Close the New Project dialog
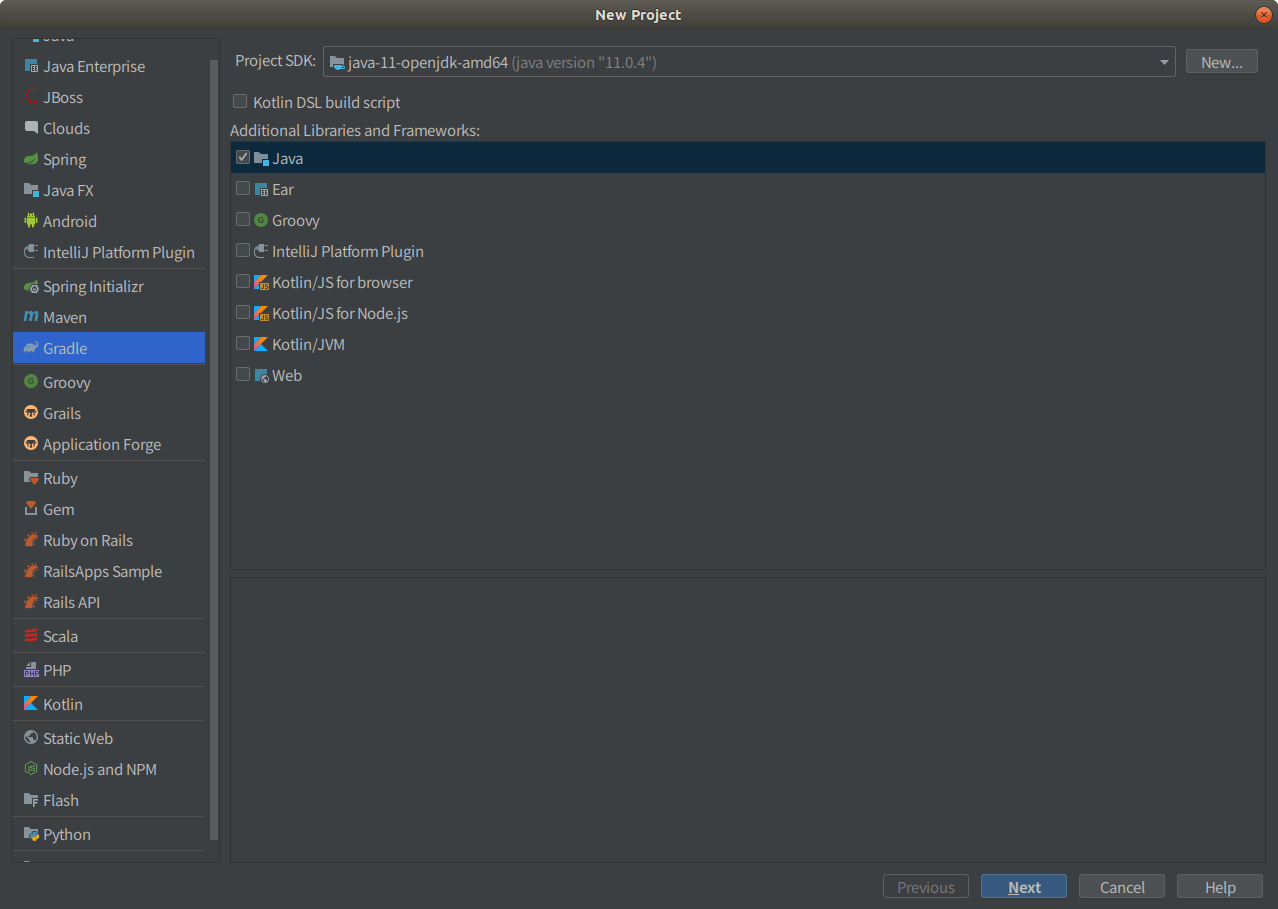Image resolution: width=1278 pixels, height=909 pixels. point(1264,14)
